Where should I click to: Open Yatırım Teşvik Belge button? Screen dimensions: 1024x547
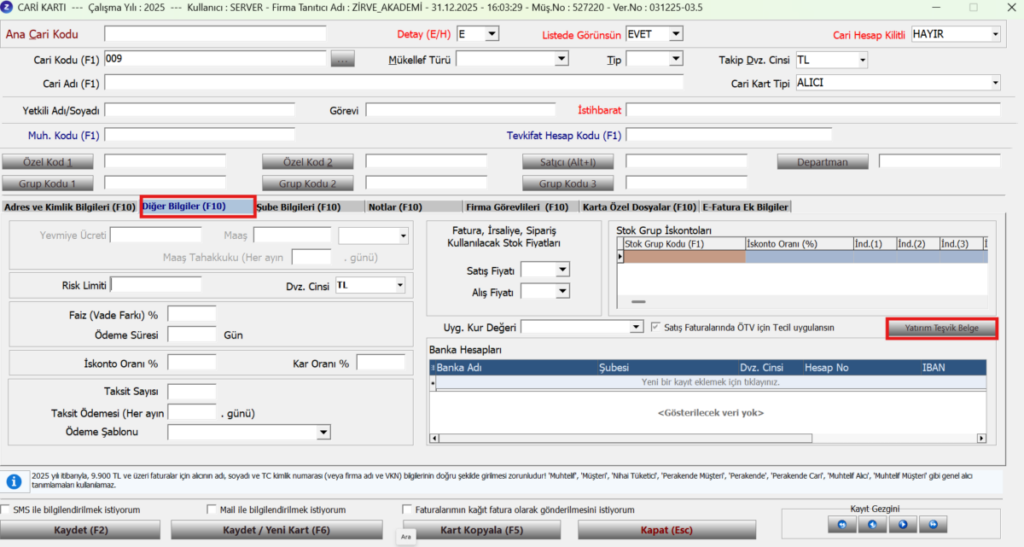(x=941, y=328)
